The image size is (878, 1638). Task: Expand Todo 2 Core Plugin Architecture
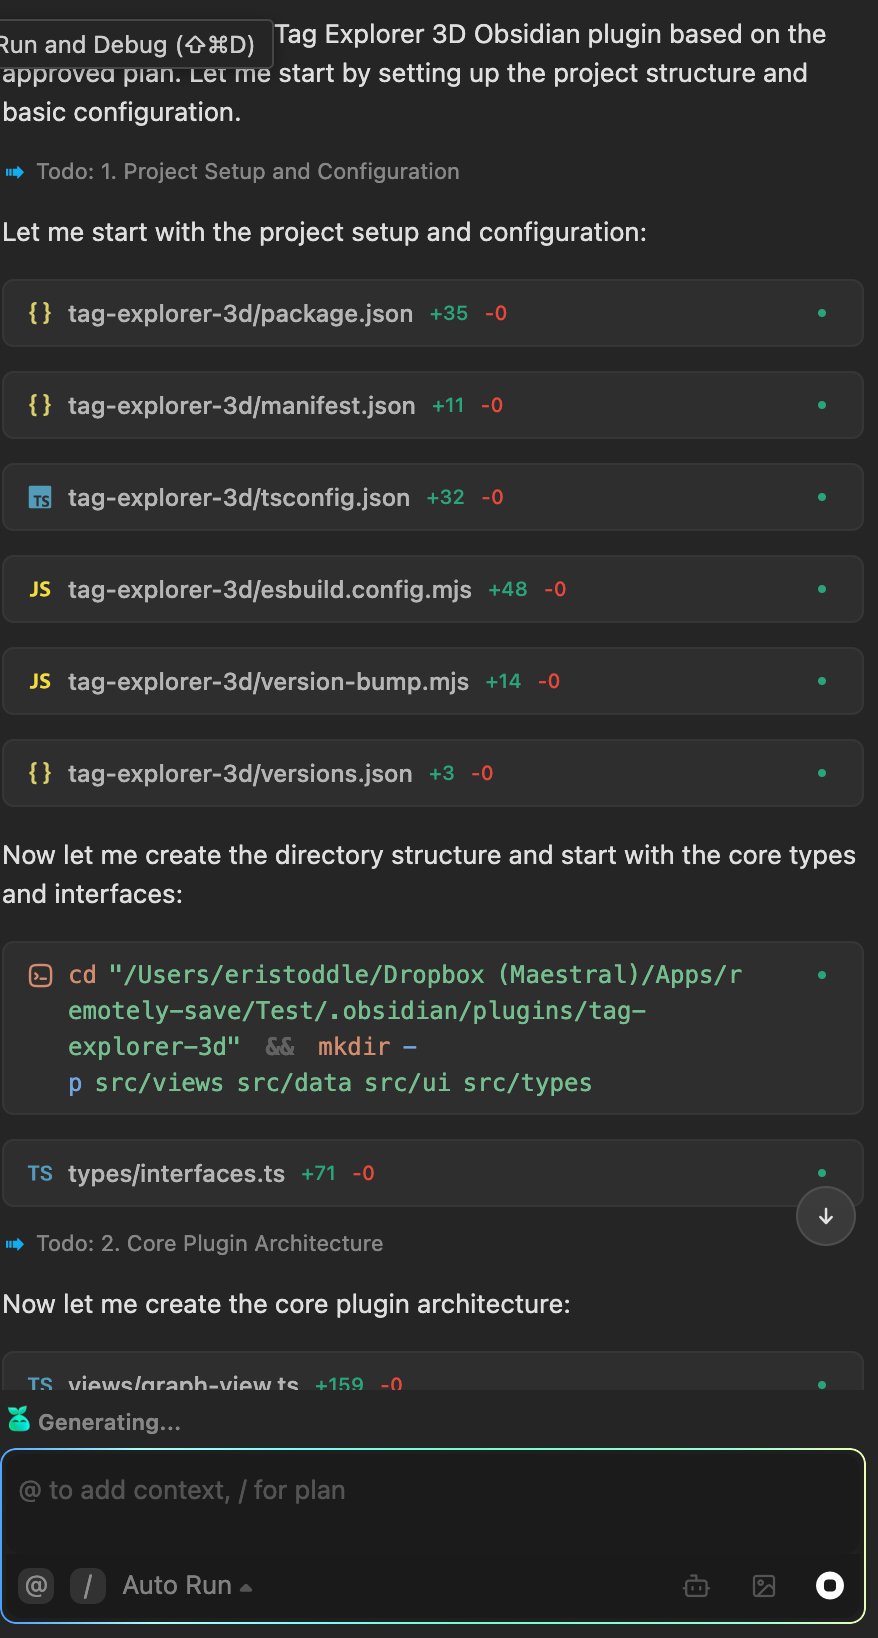tap(209, 1244)
